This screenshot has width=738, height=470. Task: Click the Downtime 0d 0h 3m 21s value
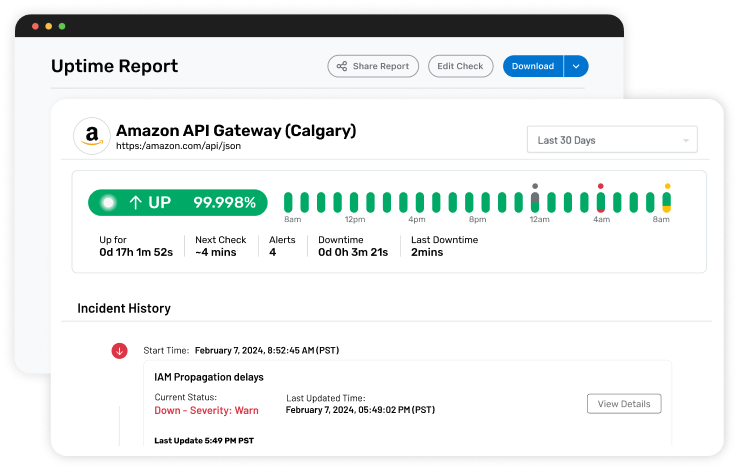353,252
